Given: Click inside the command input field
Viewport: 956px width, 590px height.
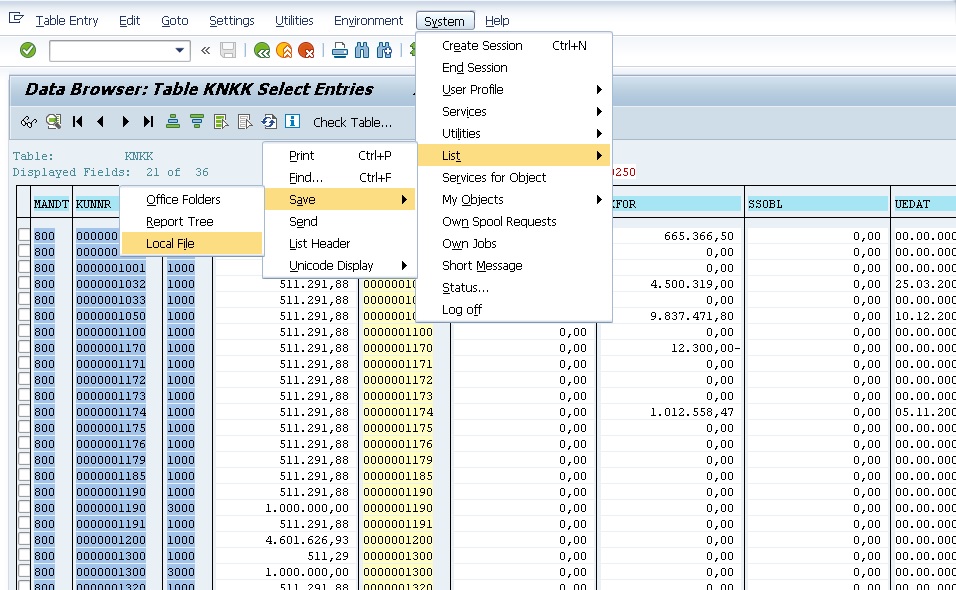Looking at the screenshot, I should pos(112,51).
